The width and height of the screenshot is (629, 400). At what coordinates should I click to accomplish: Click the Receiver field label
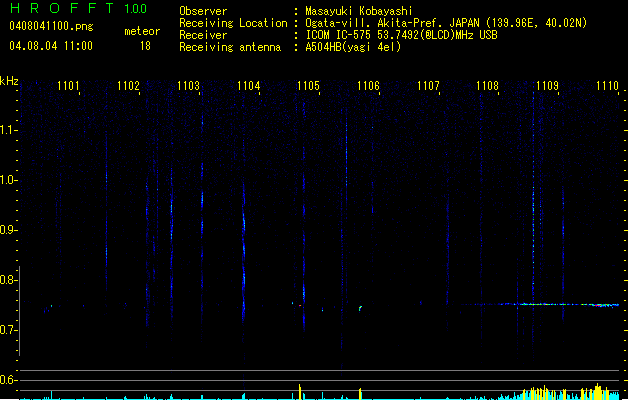coord(203,35)
